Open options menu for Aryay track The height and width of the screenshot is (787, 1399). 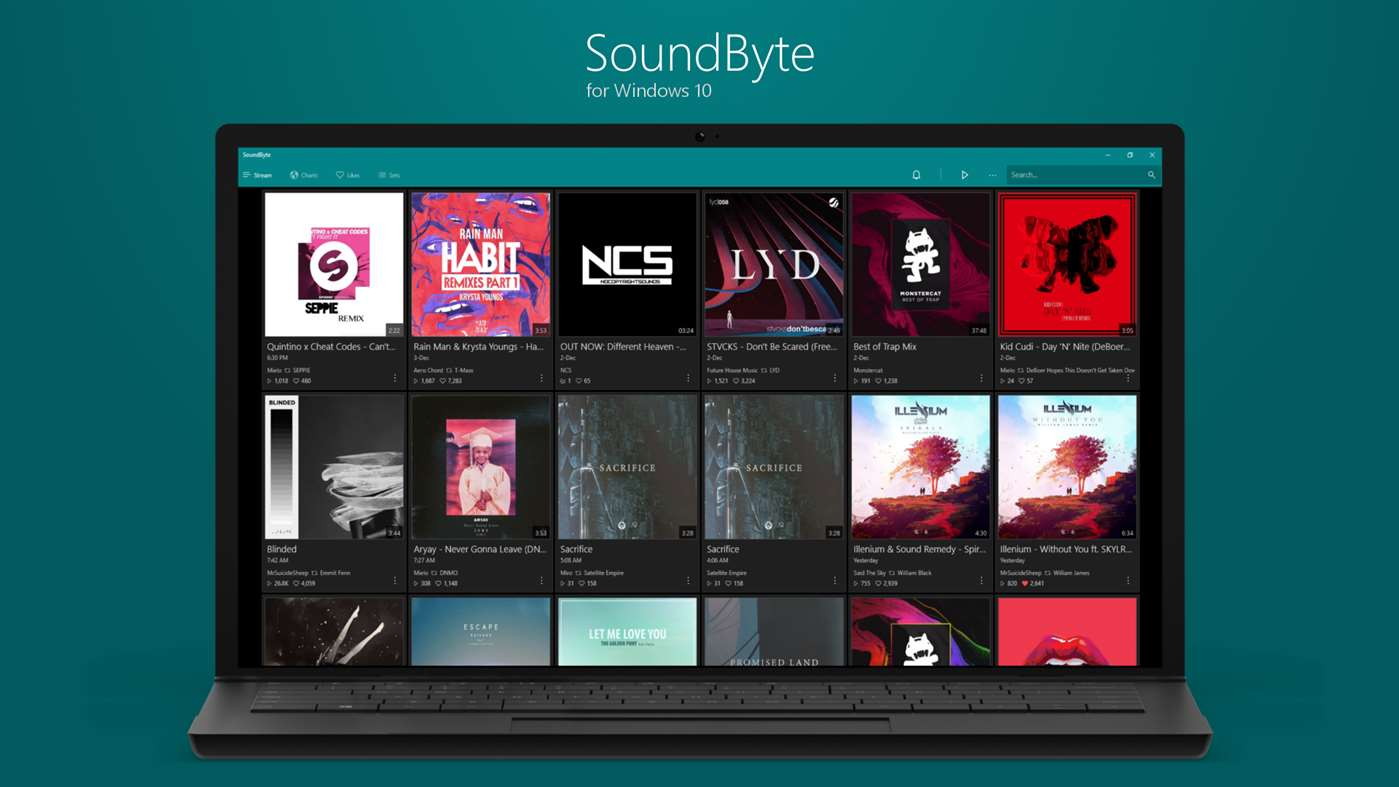click(542, 580)
